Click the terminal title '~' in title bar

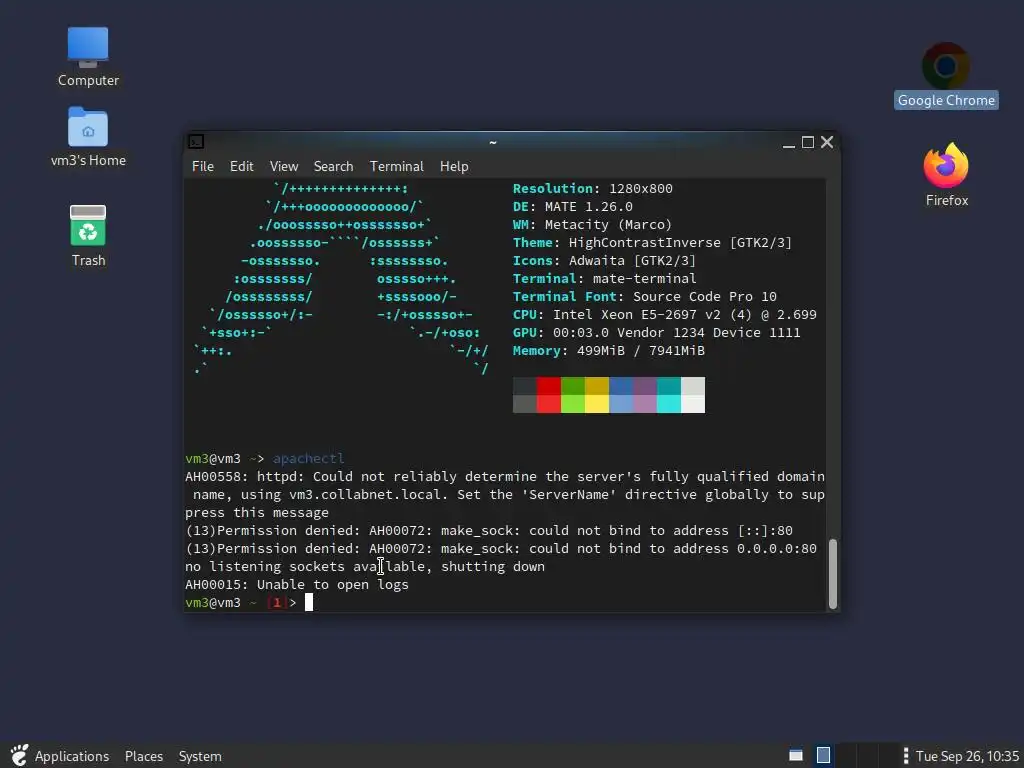(493, 142)
